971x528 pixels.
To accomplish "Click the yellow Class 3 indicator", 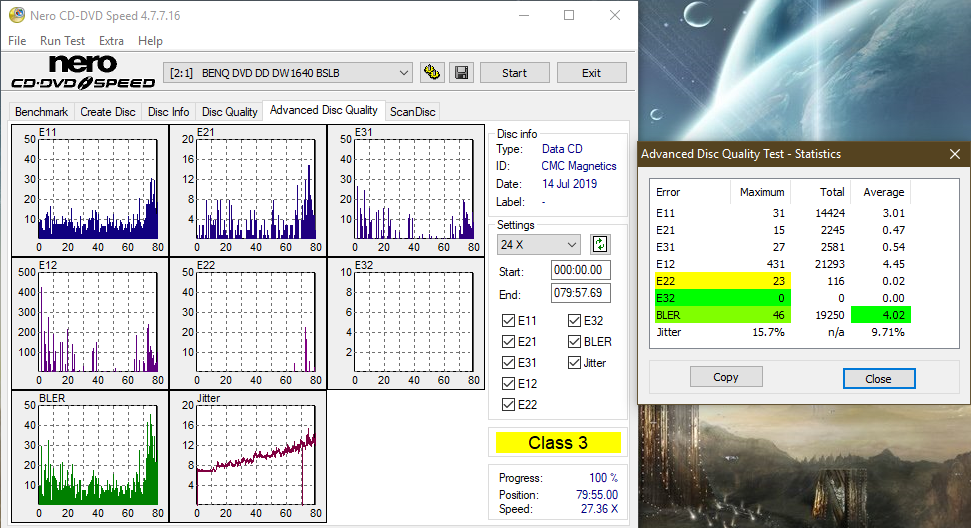I will click(x=558, y=443).
